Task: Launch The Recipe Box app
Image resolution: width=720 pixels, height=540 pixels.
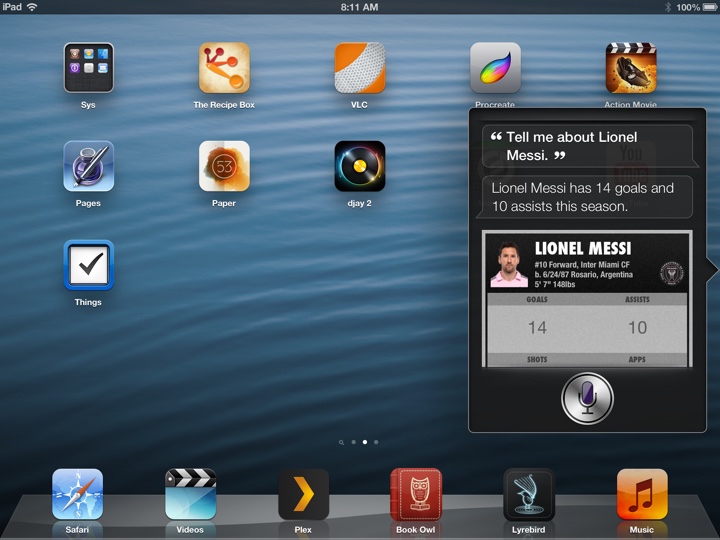Action: tap(224, 68)
